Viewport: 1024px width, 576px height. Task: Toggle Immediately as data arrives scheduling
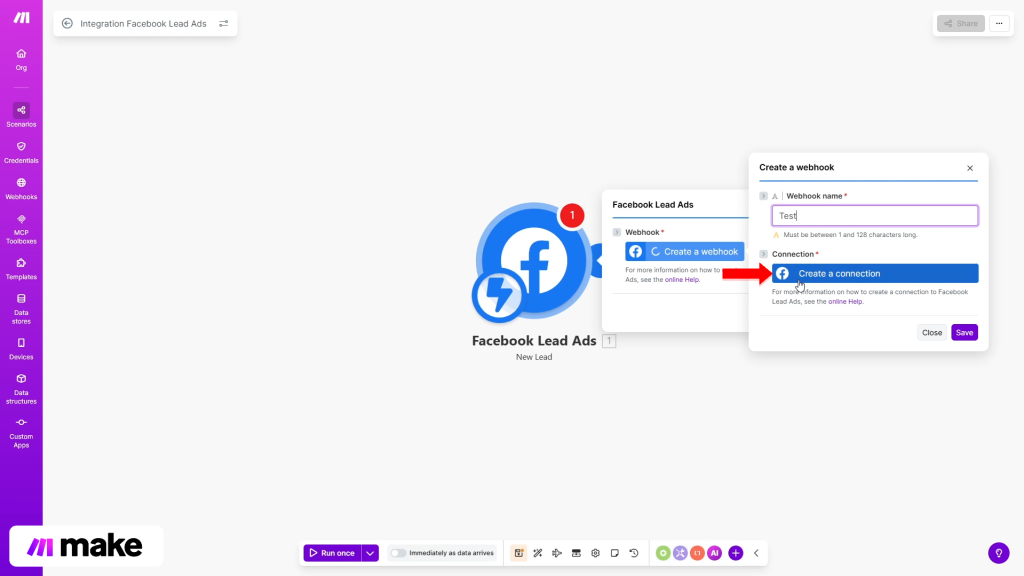pyautogui.click(x=398, y=553)
